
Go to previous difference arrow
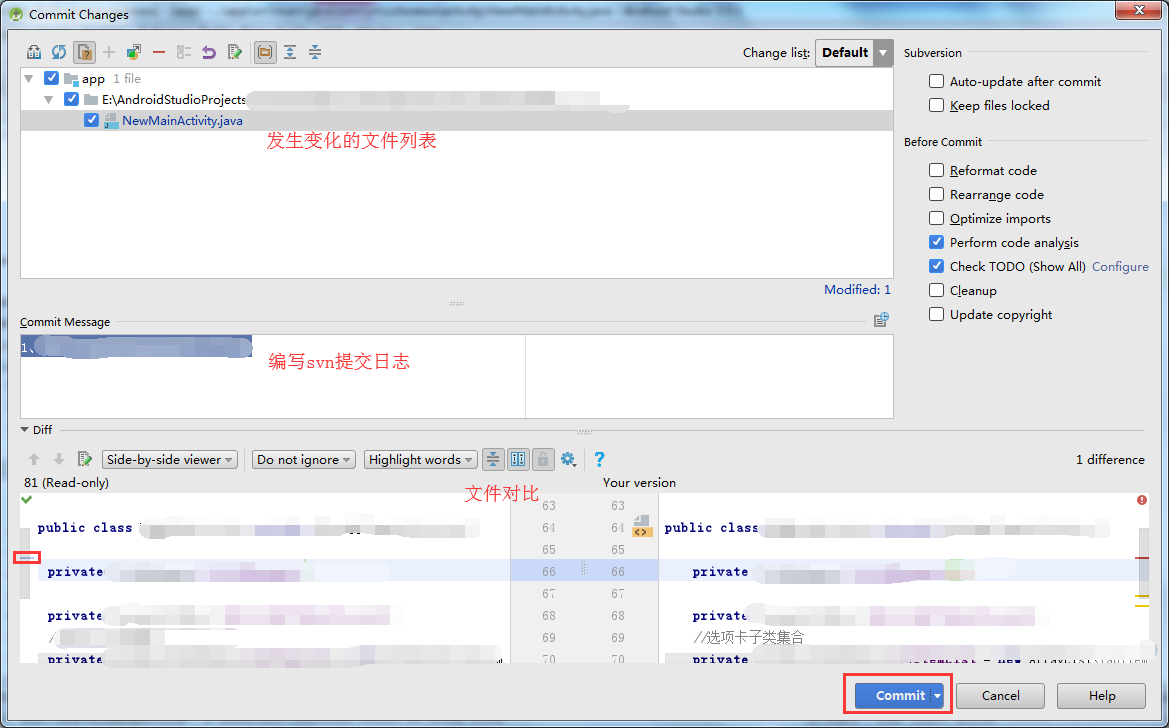pyautogui.click(x=34, y=459)
